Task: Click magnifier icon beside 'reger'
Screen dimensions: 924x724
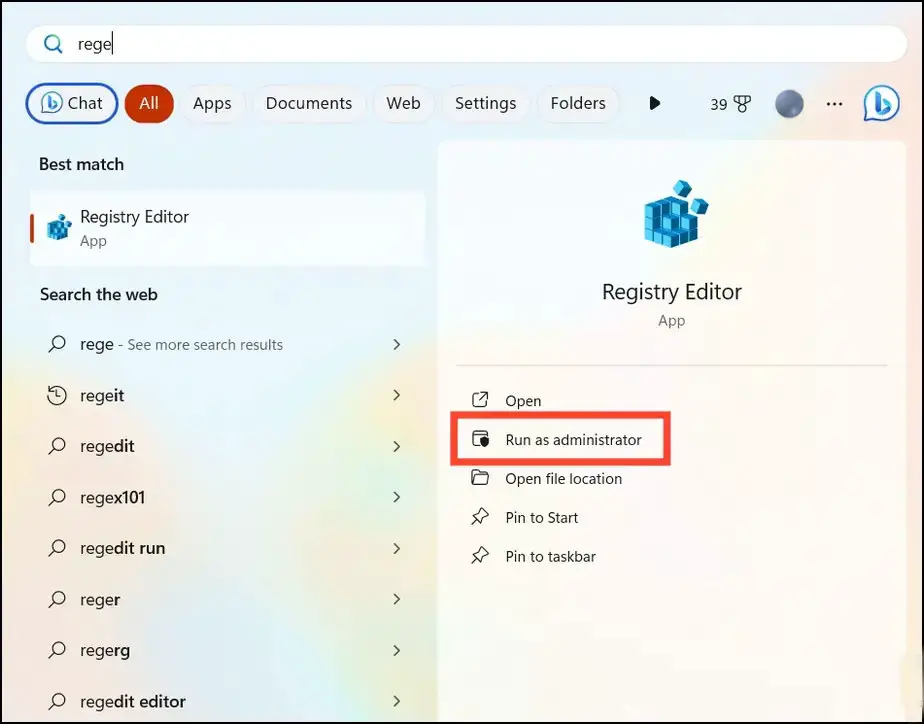Action: pos(57,599)
